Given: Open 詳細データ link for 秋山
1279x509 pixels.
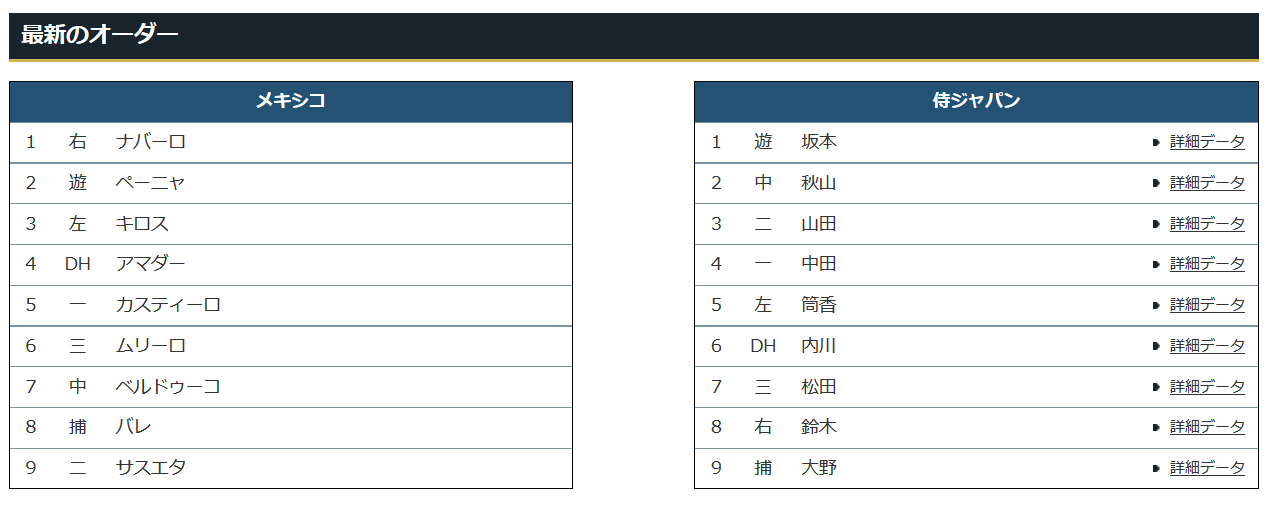Looking at the screenshot, I should tap(1207, 183).
